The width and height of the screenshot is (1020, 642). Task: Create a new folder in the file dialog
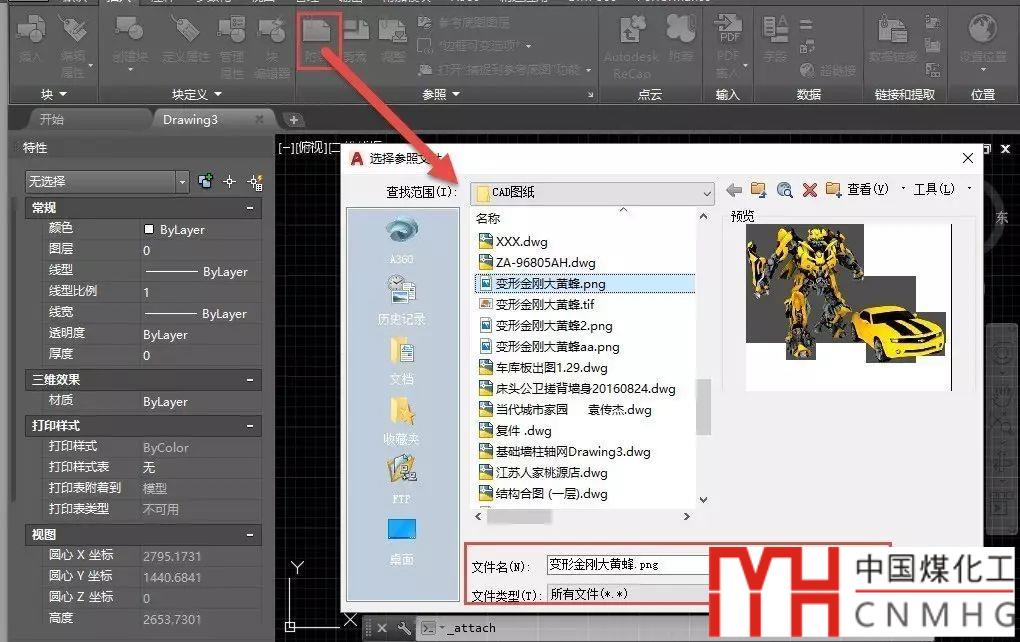833,189
